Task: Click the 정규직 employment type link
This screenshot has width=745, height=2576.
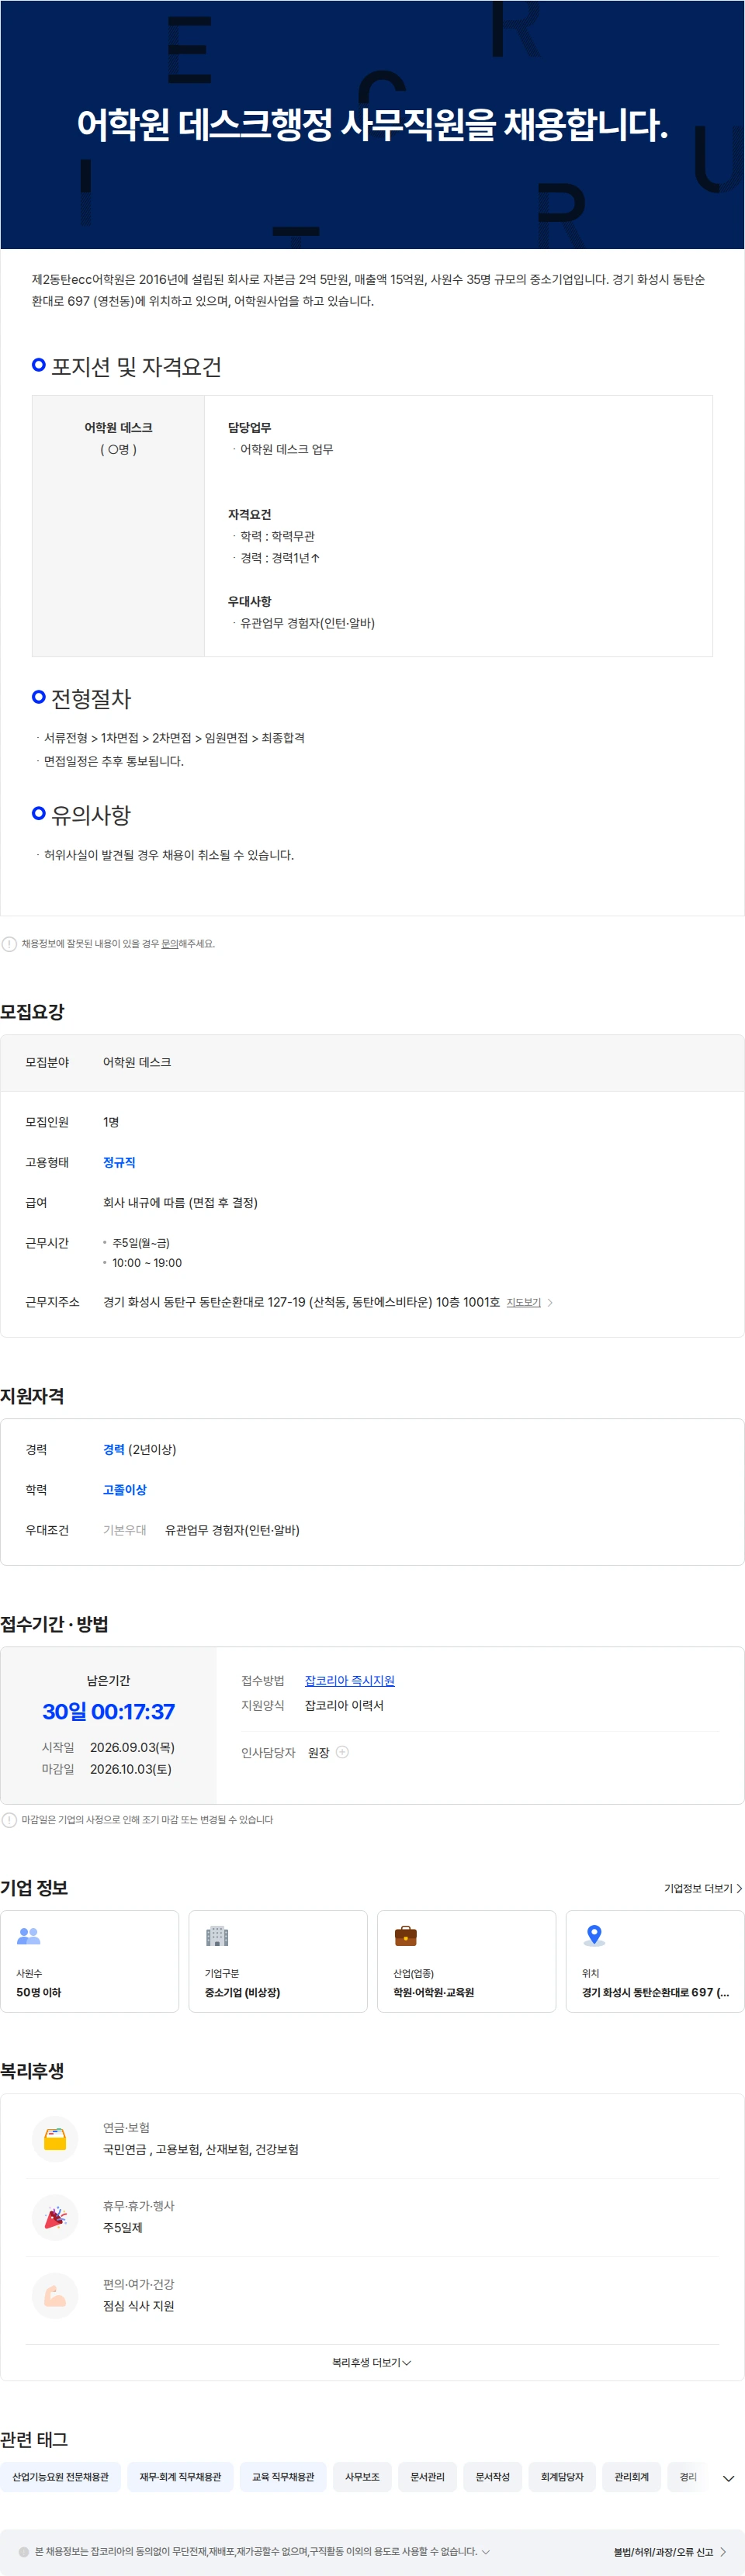Action: 119,1162
